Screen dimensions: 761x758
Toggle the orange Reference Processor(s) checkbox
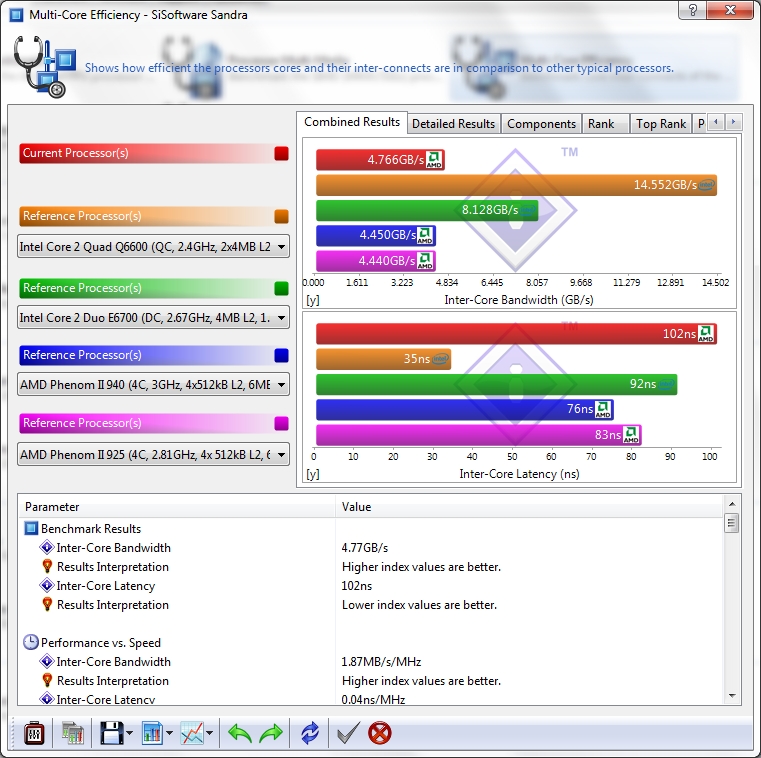[x=281, y=216]
